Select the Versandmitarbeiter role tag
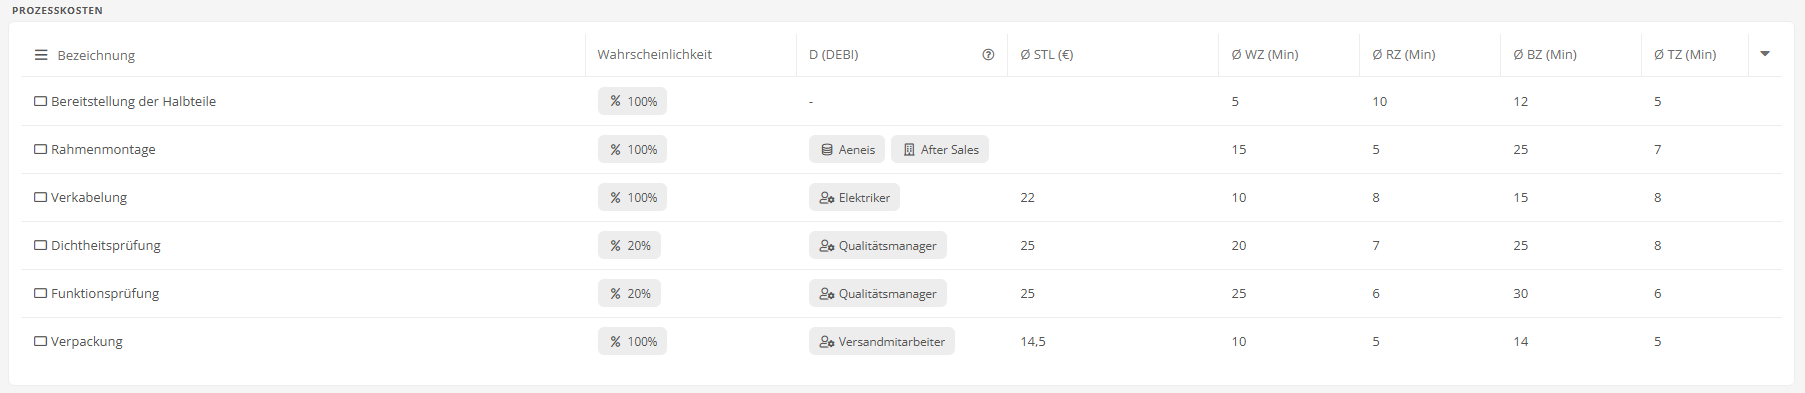1805x393 pixels. click(882, 341)
